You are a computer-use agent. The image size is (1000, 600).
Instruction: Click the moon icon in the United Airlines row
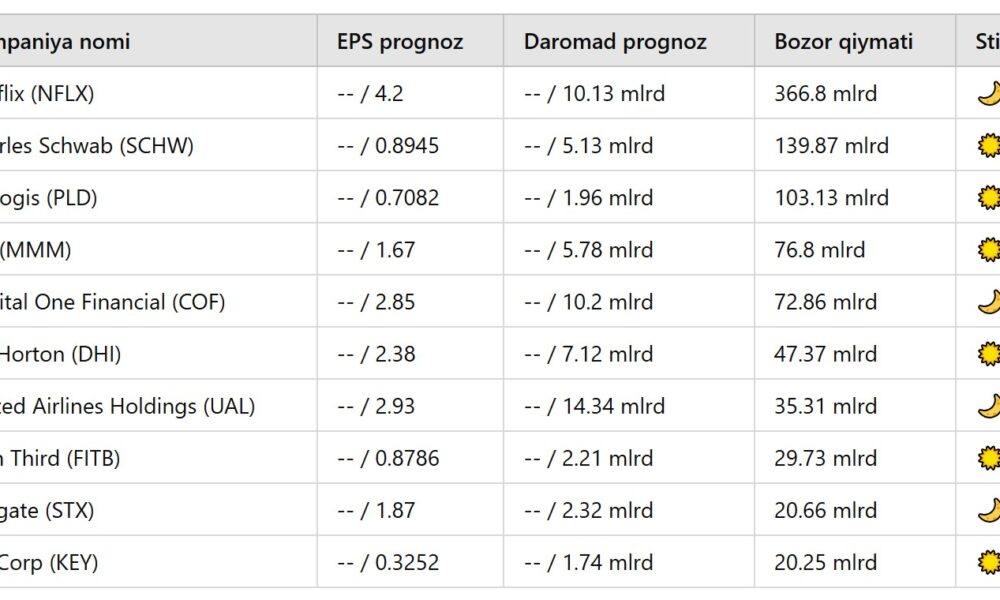click(x=988, y=406)
